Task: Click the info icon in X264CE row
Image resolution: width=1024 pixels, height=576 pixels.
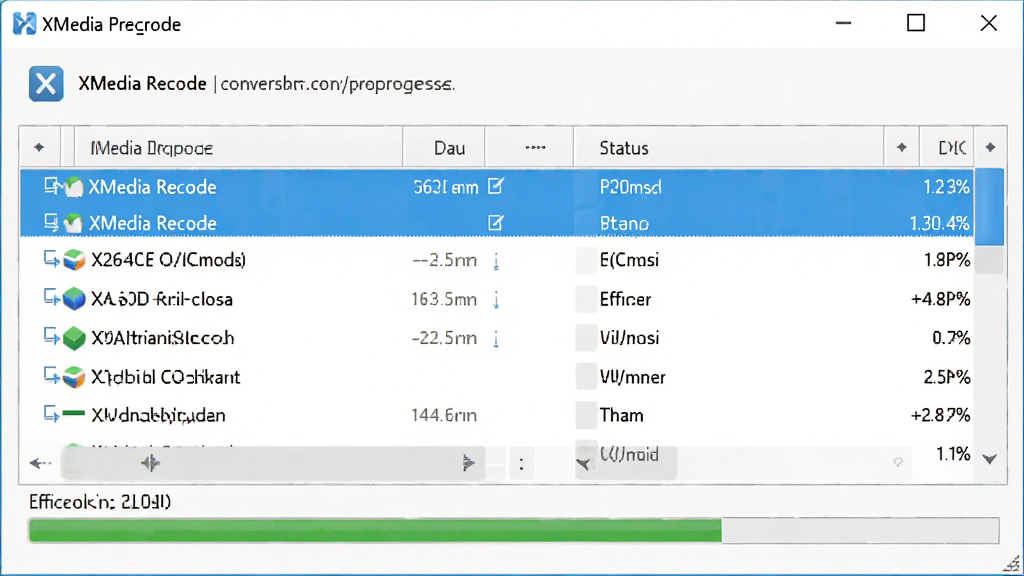Action: (x=496, y=261)
